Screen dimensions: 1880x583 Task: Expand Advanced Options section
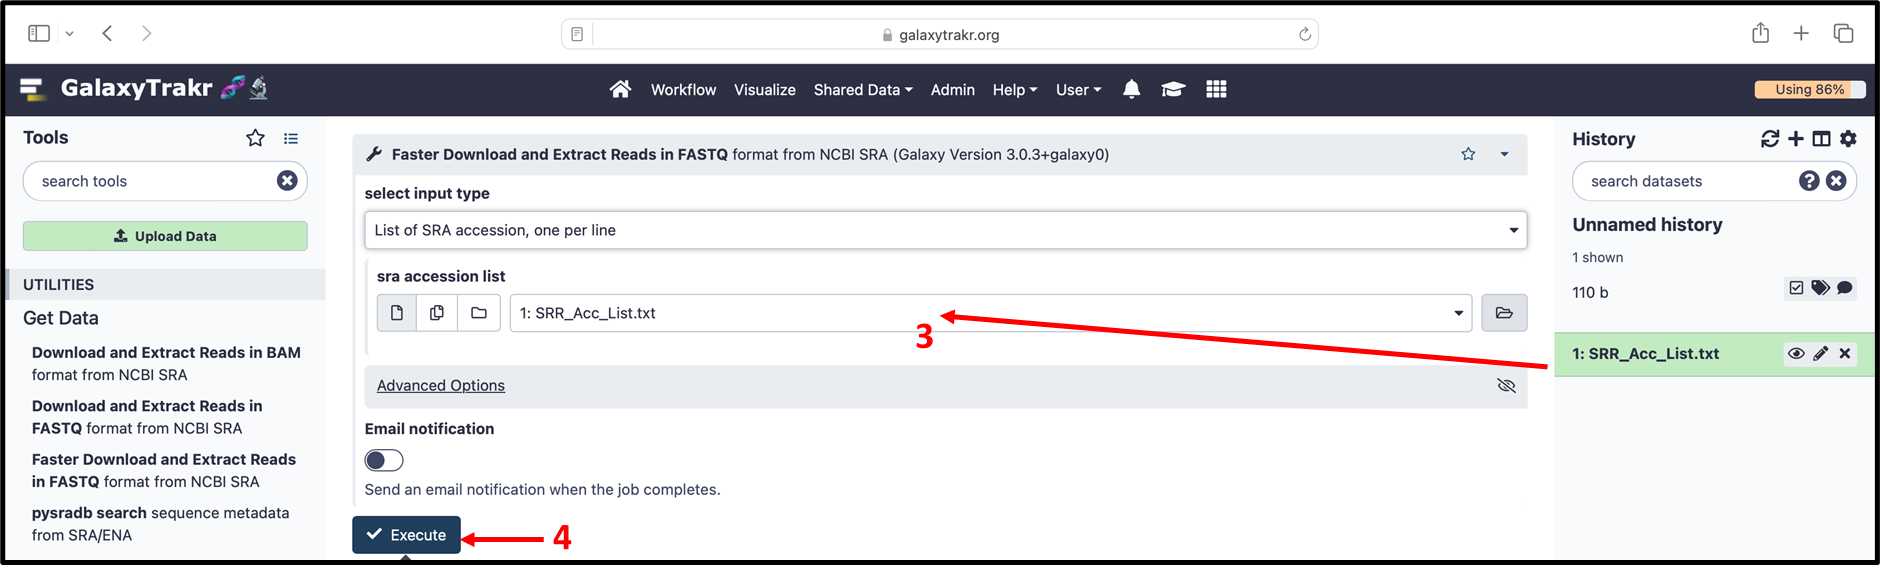pyautogui.click(x=441, y=386)
